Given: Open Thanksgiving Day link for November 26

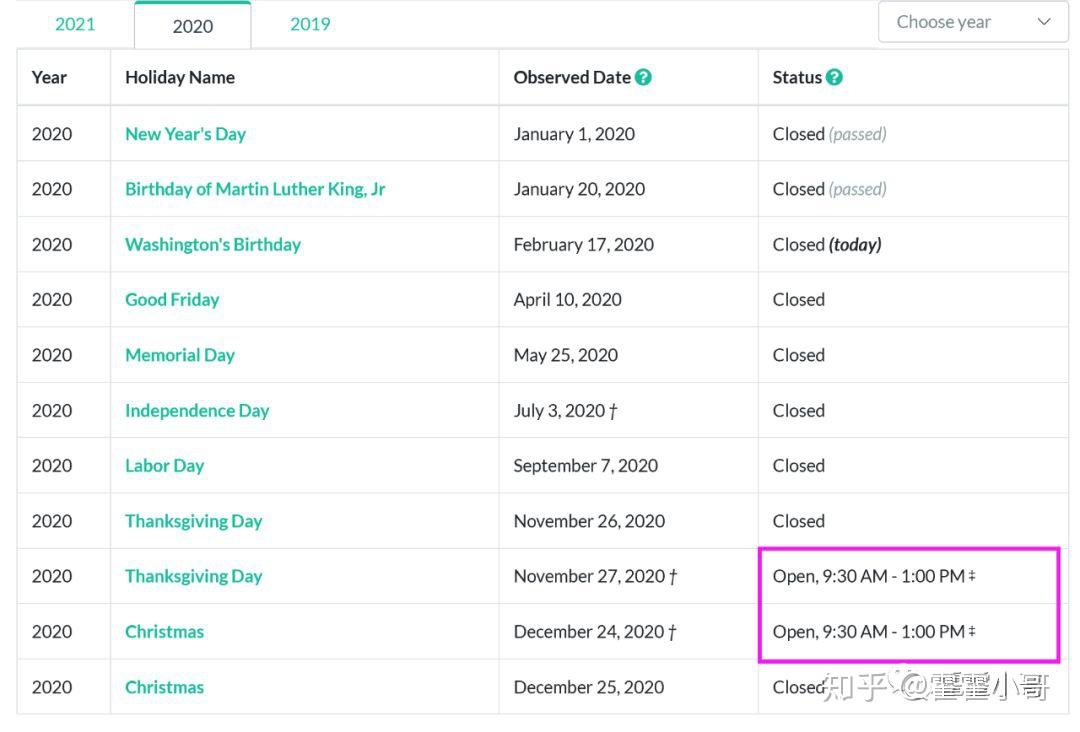Looking at the screenshot, I should tap(193, 521).
